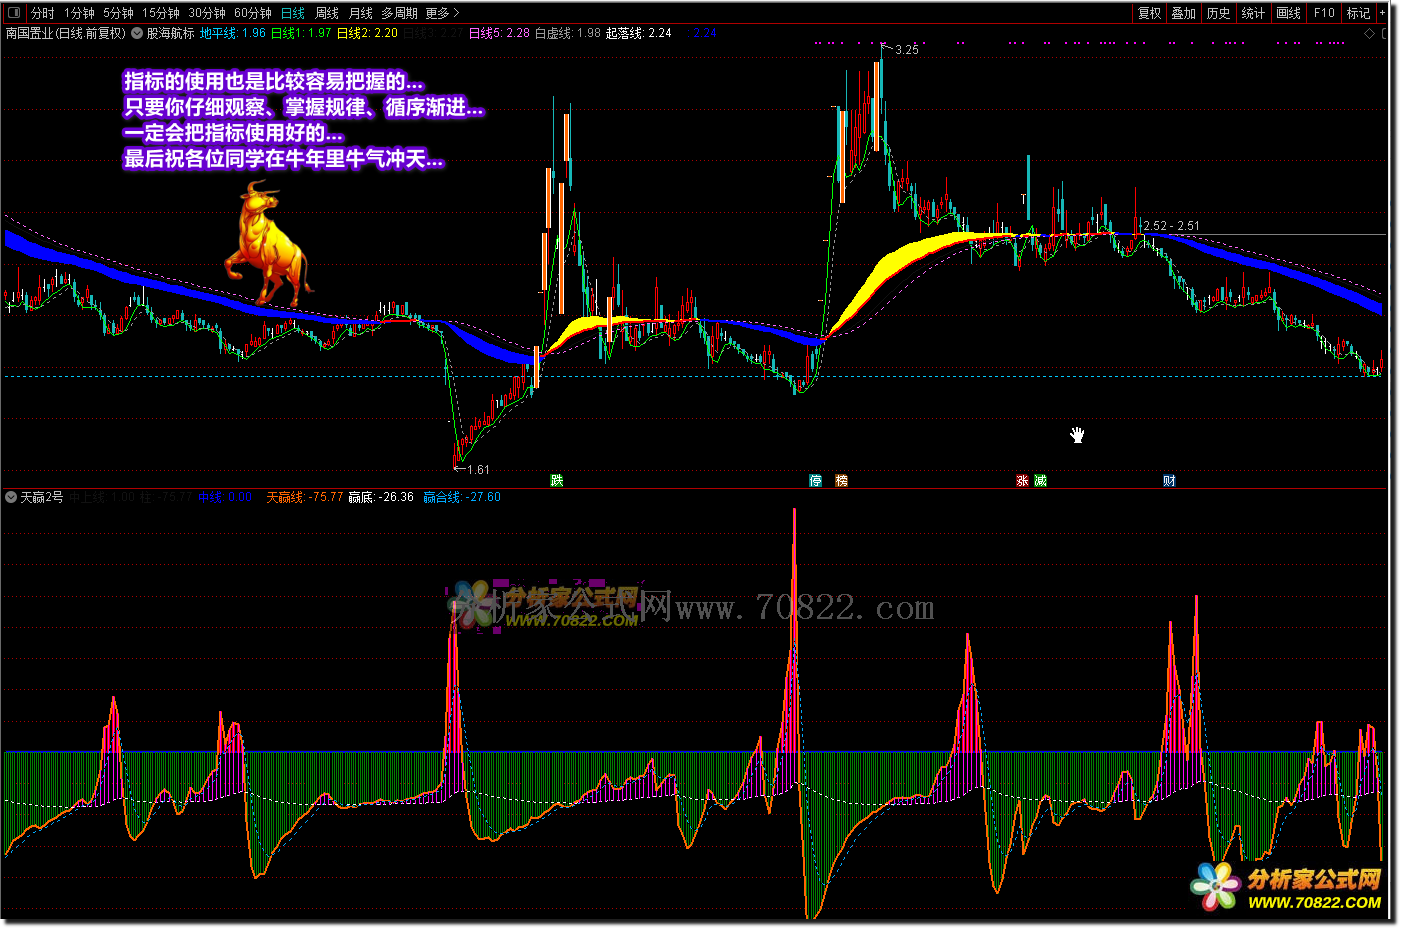Viewport: 1401px width, 928px height.
Task: Click the 白虚线: 1.98 value label
Action: pos(568,33)
